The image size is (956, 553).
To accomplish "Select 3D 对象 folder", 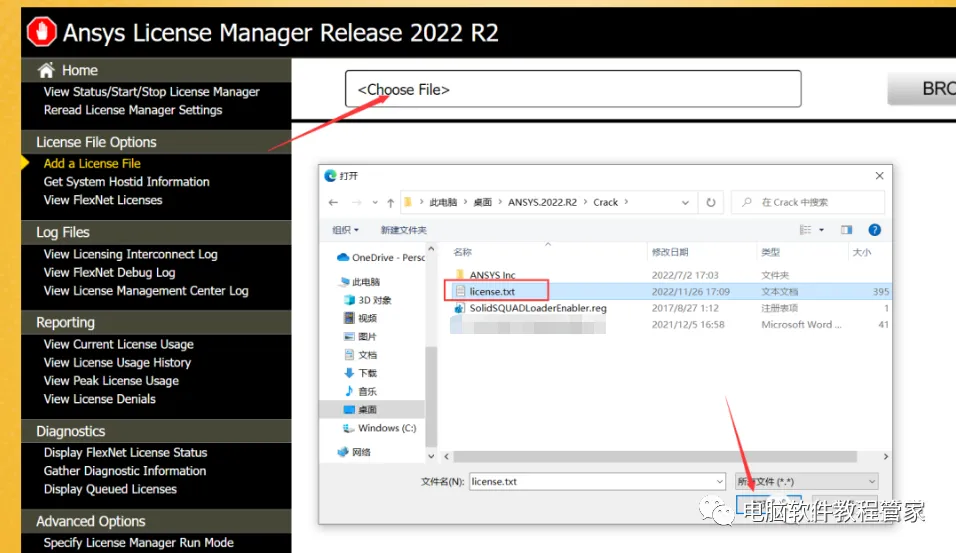I will [368, 300].
